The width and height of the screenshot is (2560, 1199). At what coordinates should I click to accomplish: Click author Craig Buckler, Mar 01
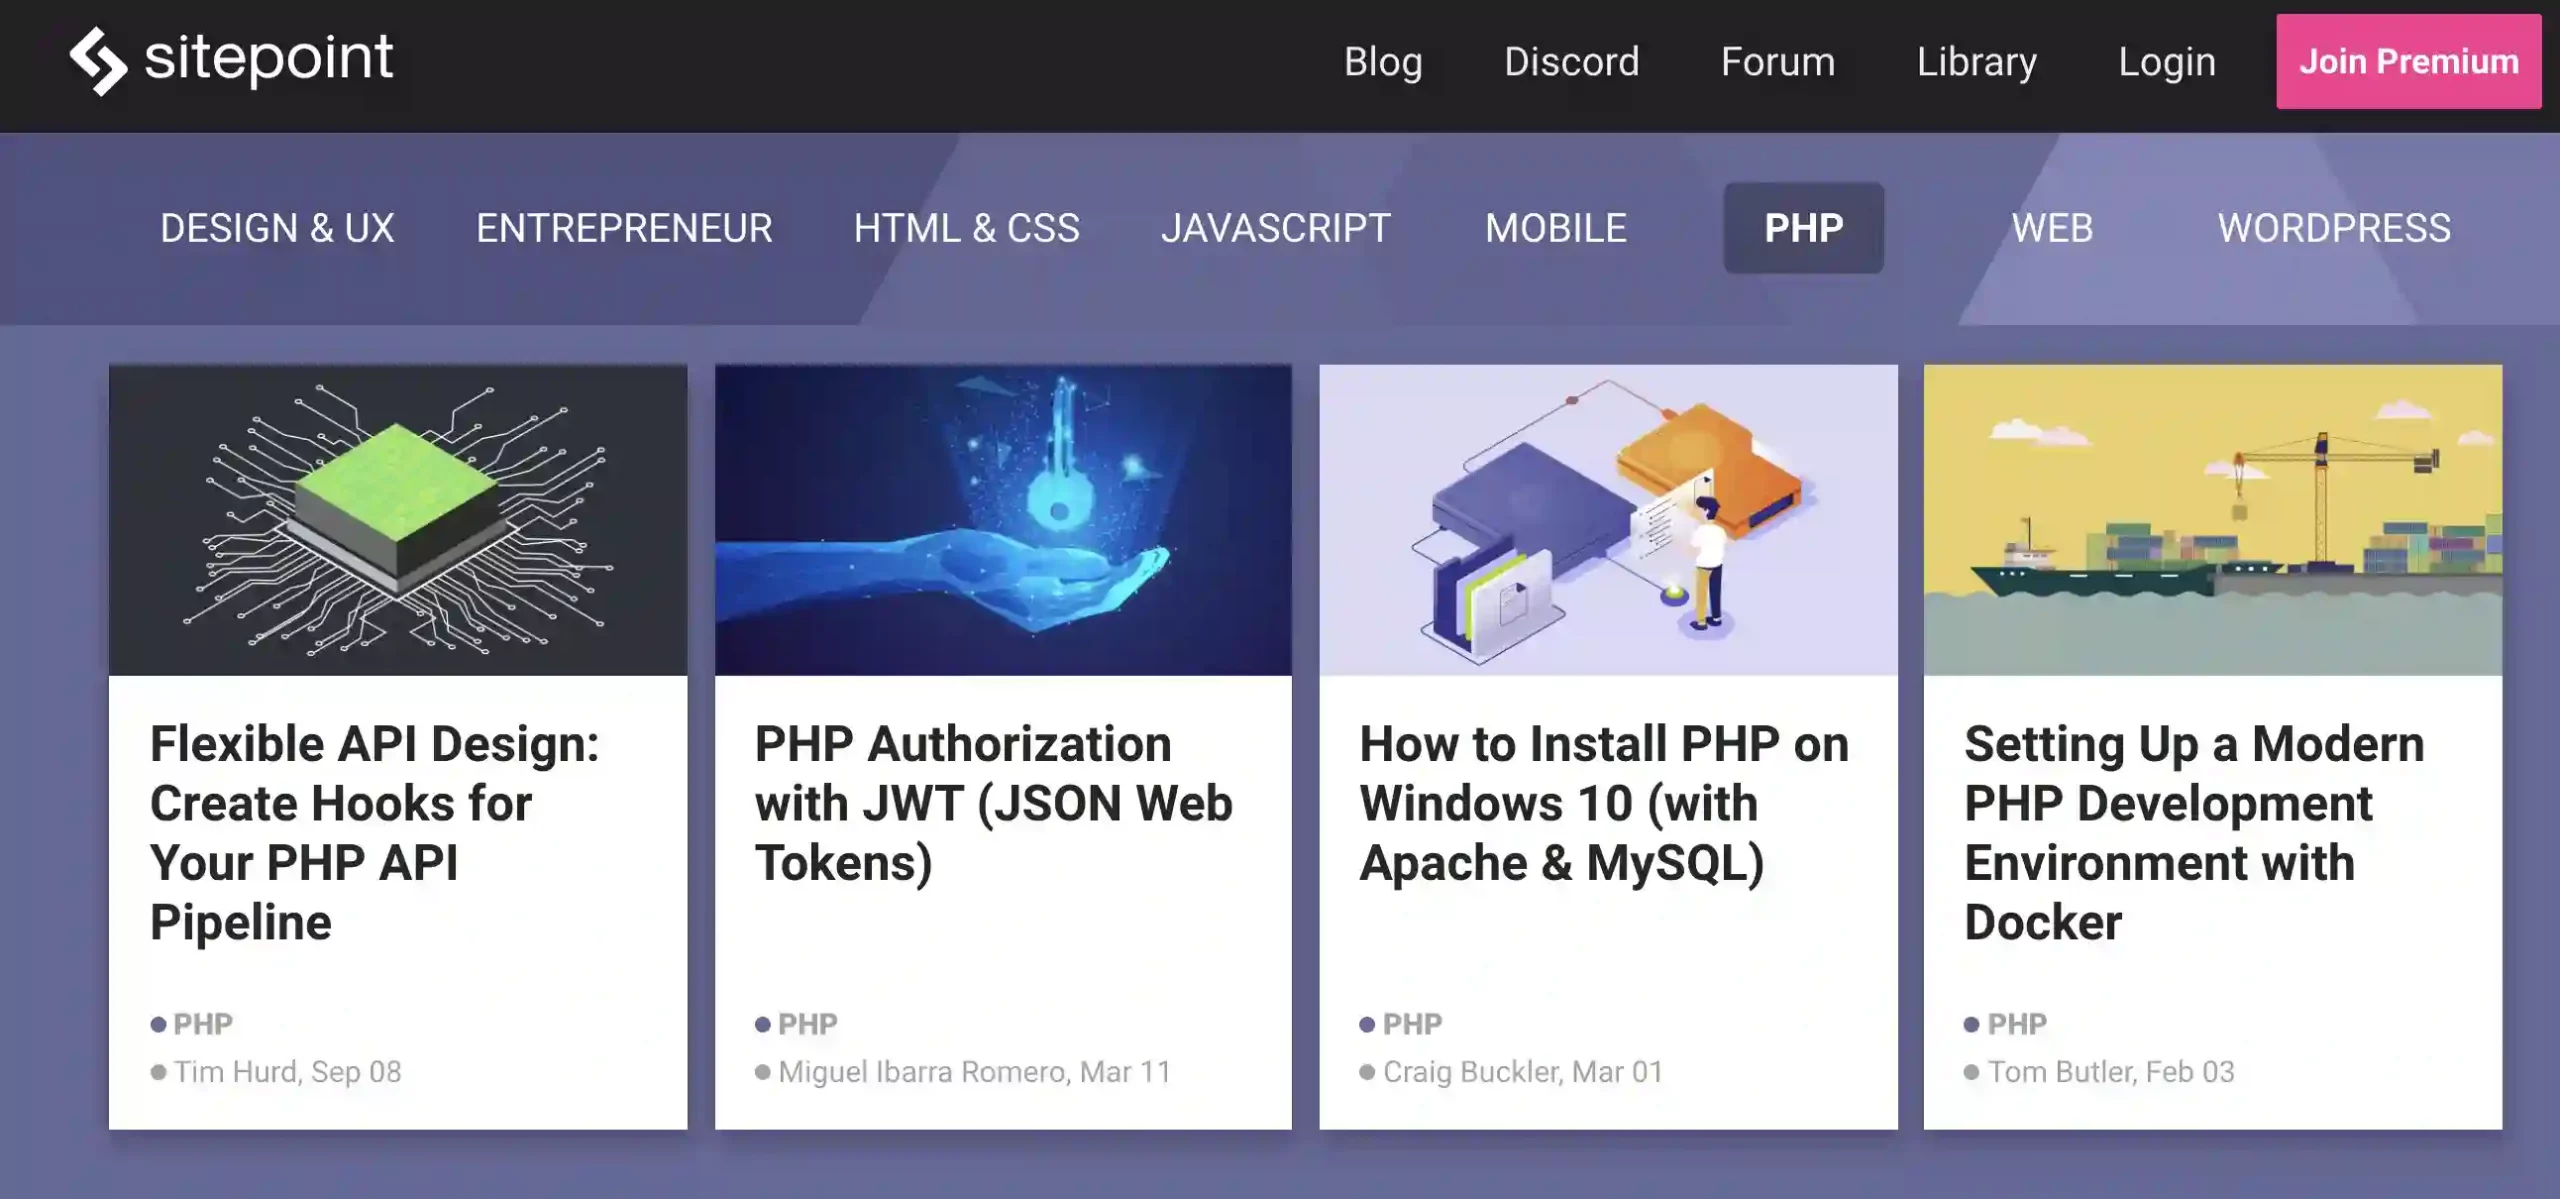coord(1523,1072)
